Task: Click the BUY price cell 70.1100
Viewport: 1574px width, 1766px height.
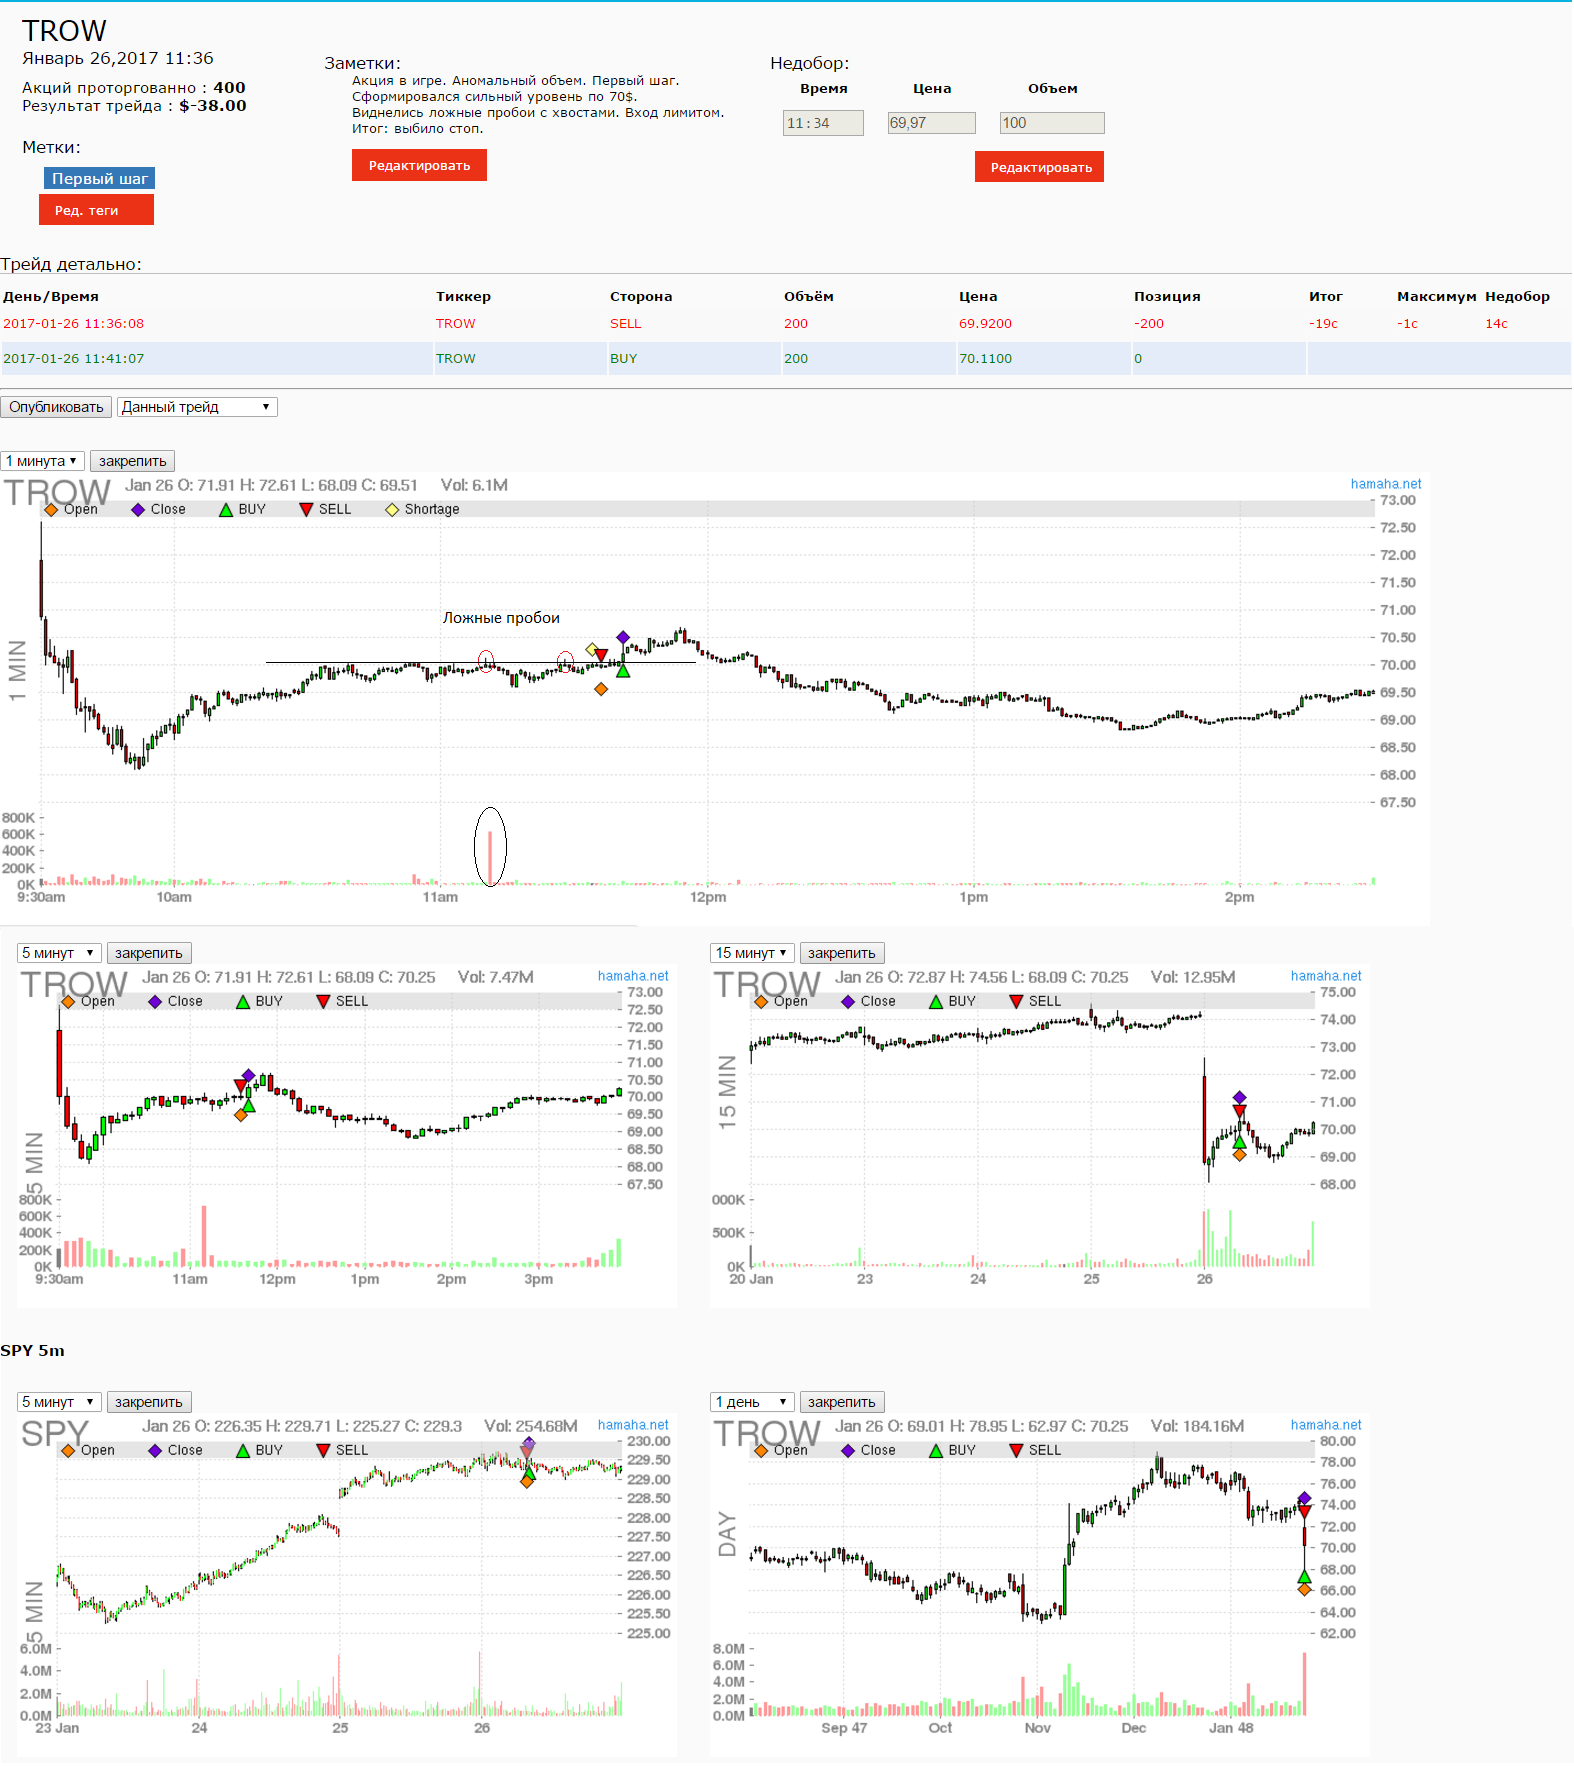Action: pos(985,359)
